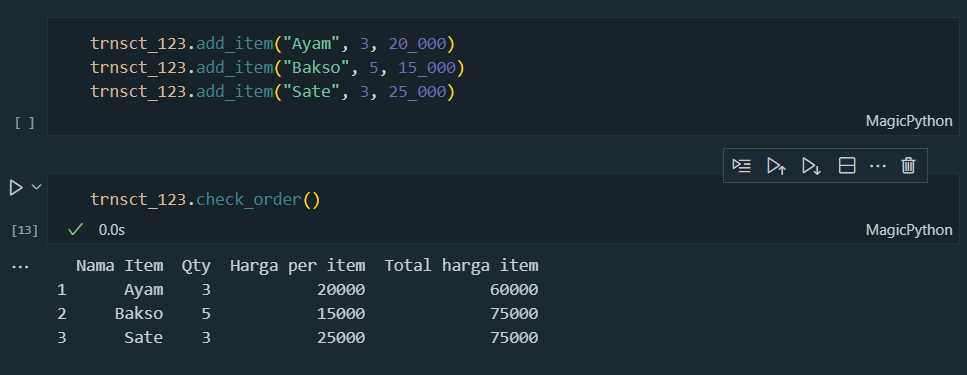Screen dimensions: 967x375
Task: Click the Total harga item column header
Action: [x=461, y=266]
